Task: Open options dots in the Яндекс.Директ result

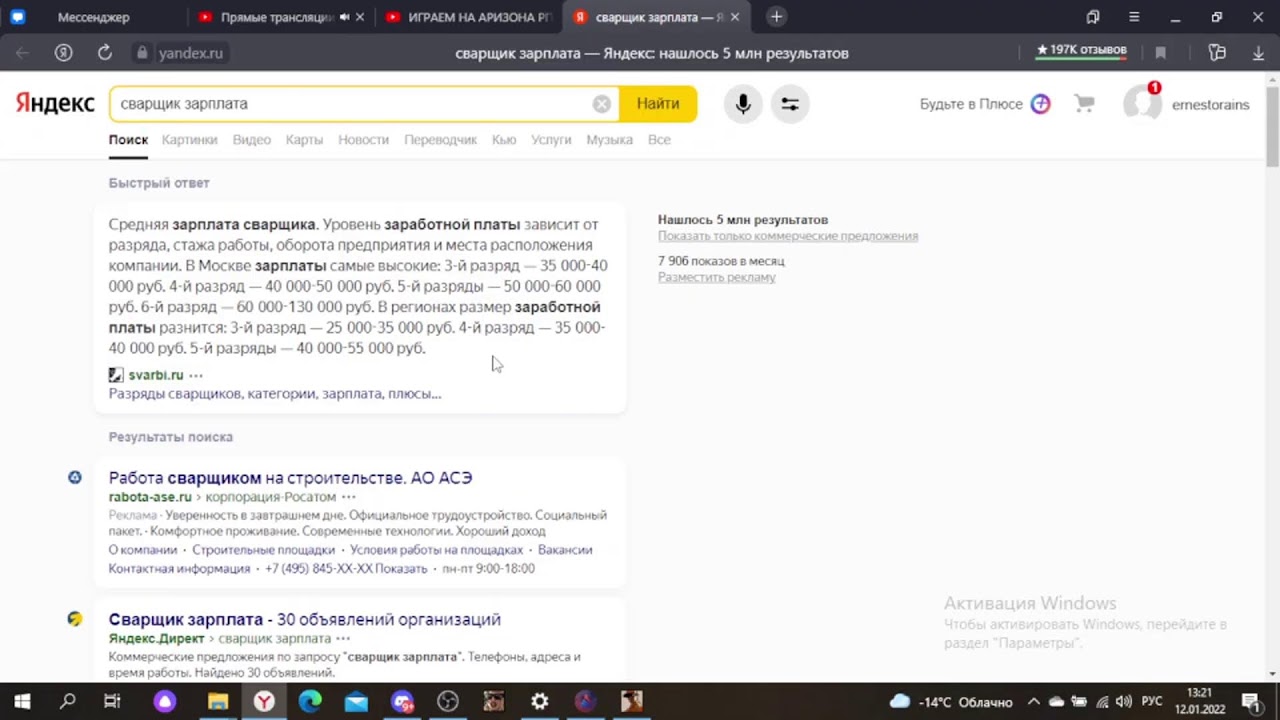Action: (343, 639)
